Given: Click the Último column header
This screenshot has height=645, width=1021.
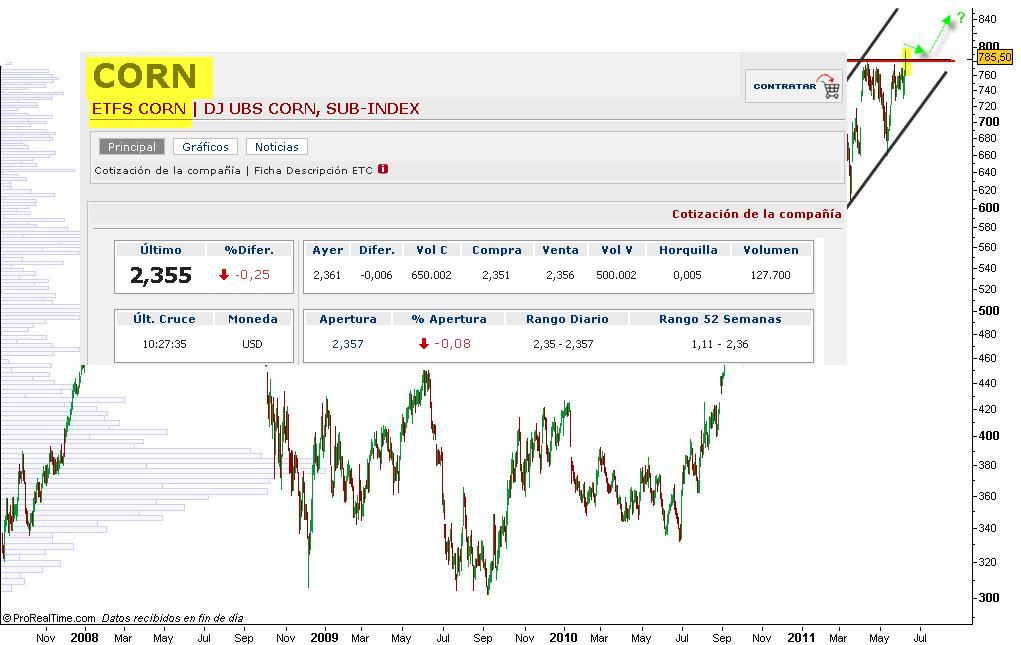Looking at the screenshot, I should pyautogui.click(x=161, y=250).
